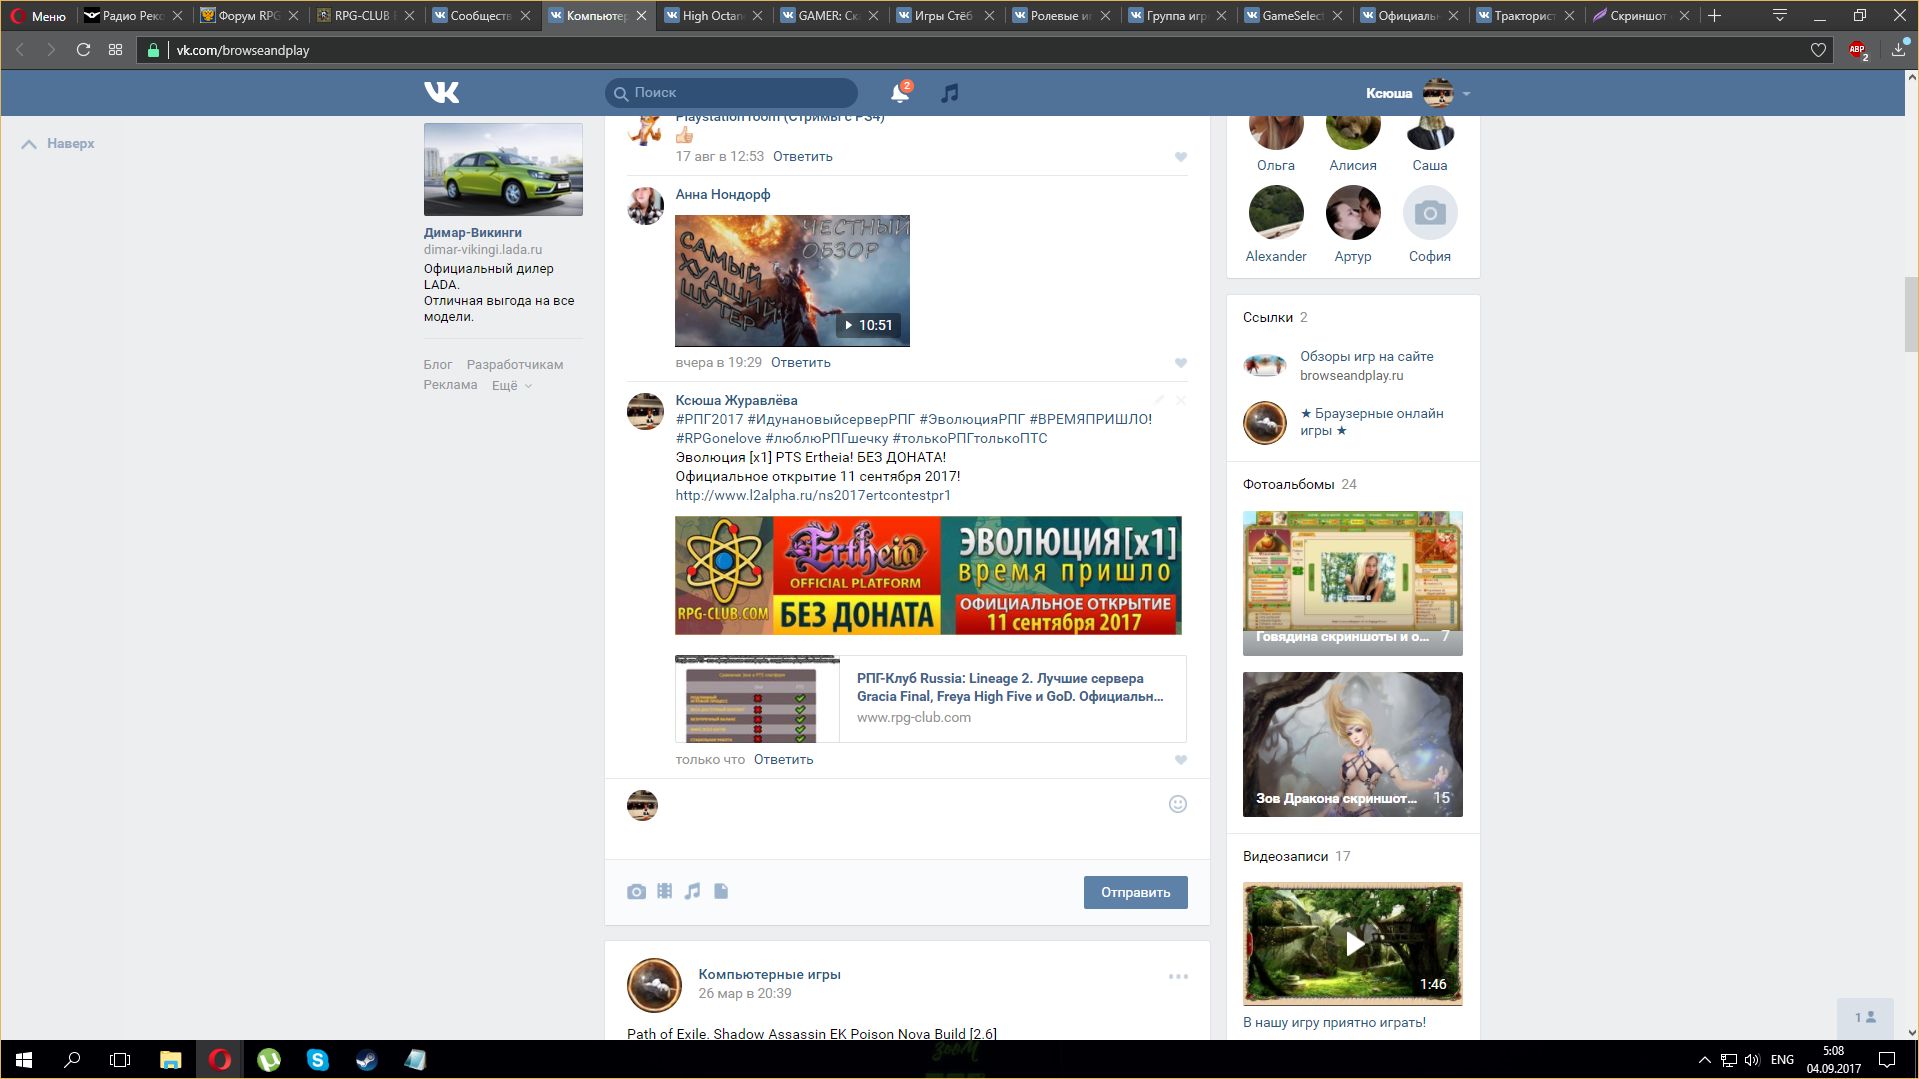
Task: Go back up with Наверх button
Action: tap(58, 144)
